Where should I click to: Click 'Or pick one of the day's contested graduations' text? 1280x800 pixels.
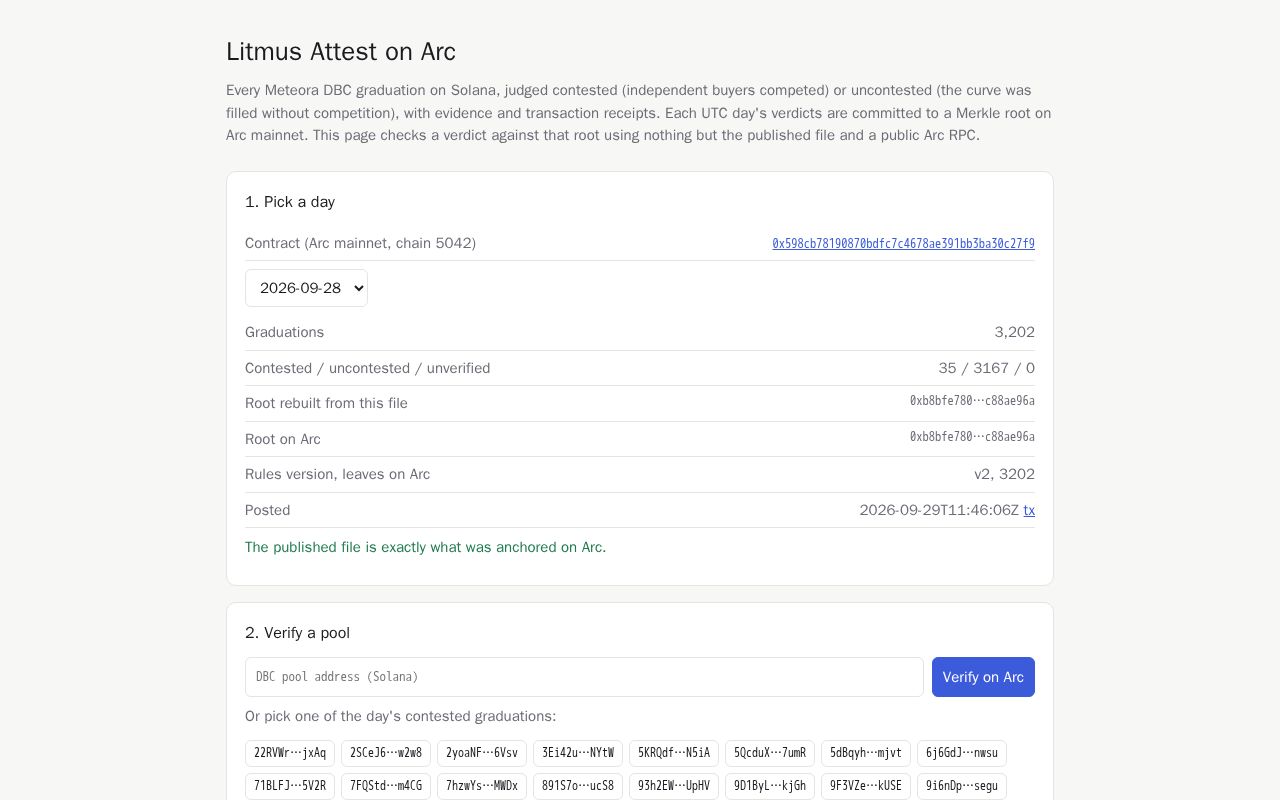400,716
